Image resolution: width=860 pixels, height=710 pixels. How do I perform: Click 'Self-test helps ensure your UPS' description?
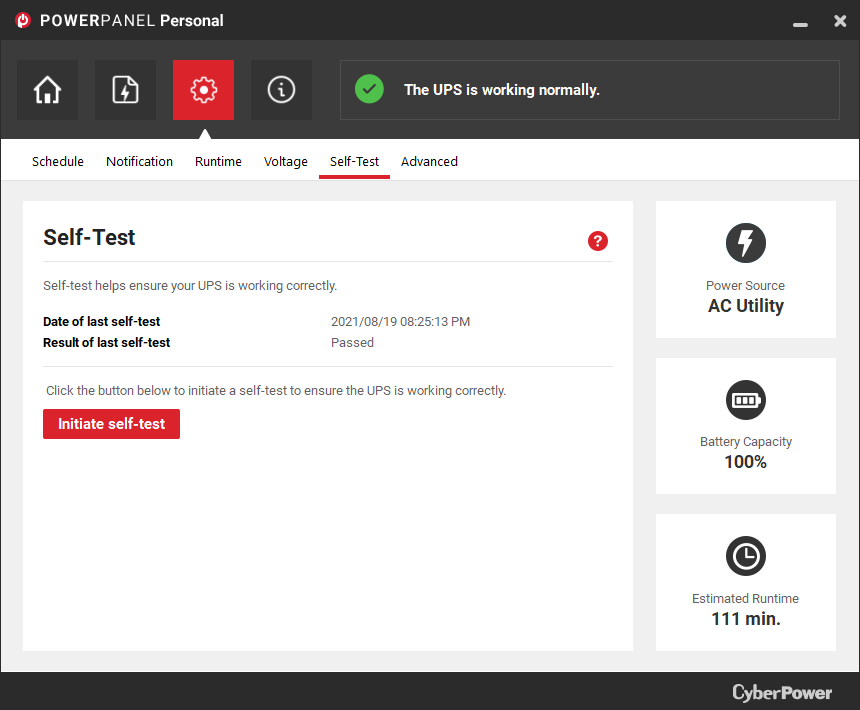(190, 286)
